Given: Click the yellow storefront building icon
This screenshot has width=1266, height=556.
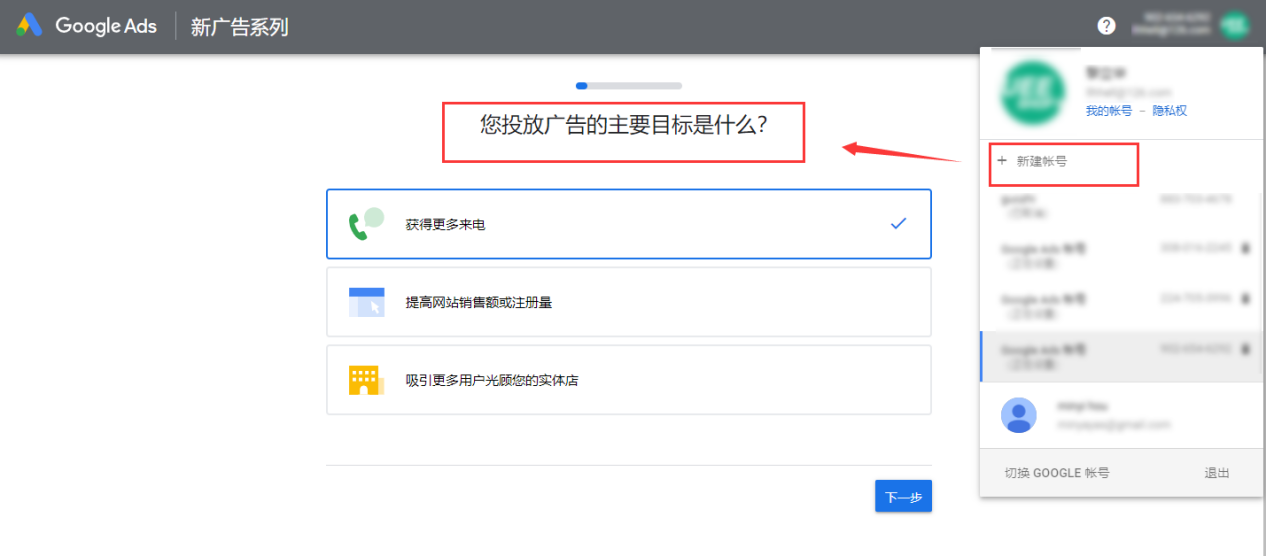Looking at the screenshot, I should point(366,380).
